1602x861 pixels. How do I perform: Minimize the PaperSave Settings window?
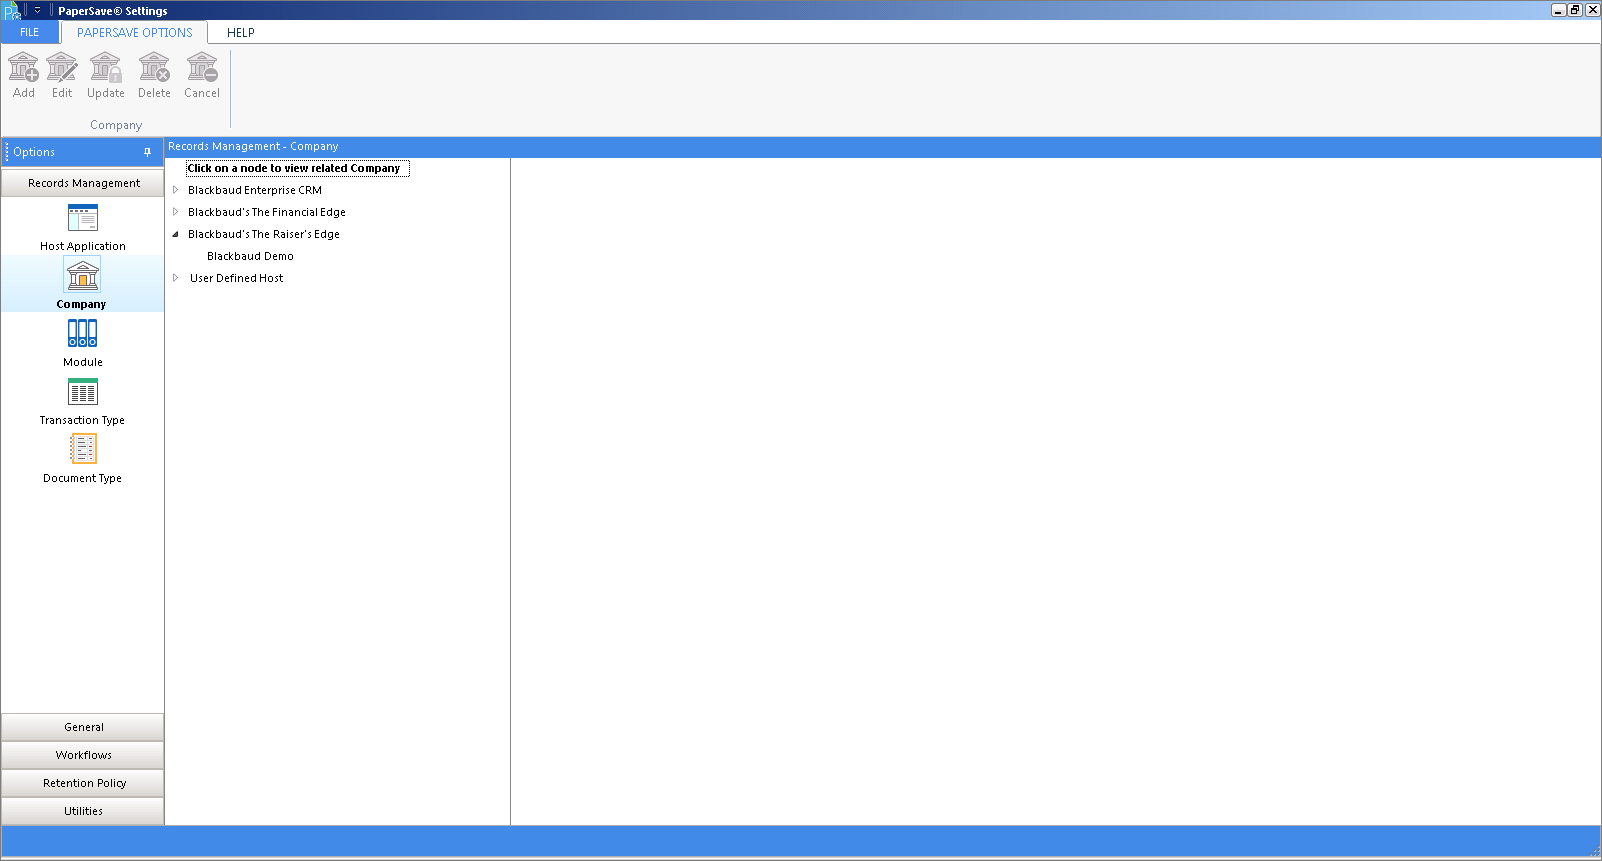click(x=1558, y=10)
